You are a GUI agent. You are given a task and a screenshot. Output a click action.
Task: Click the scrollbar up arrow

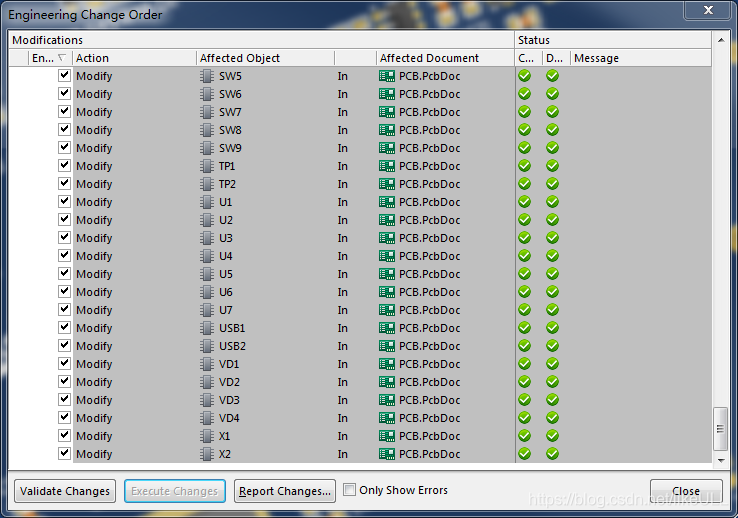pos(721,40)
